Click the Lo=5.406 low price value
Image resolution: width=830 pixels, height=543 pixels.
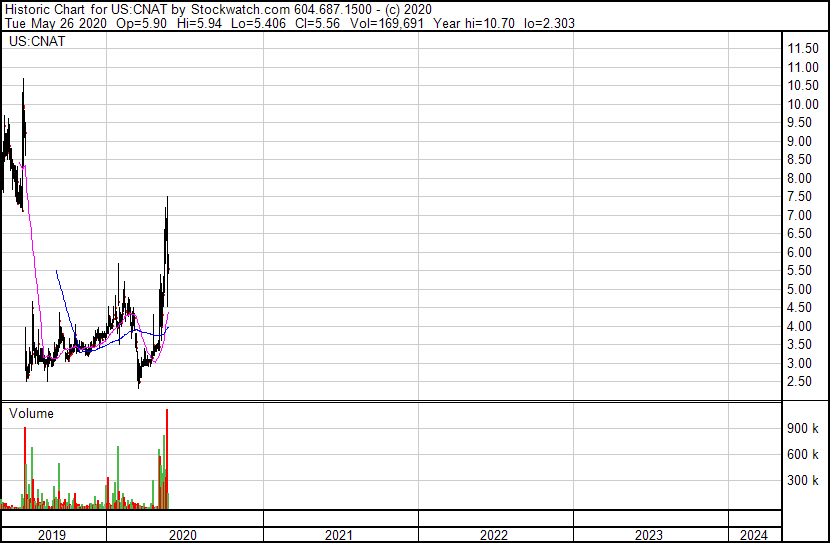coord(259,23)
